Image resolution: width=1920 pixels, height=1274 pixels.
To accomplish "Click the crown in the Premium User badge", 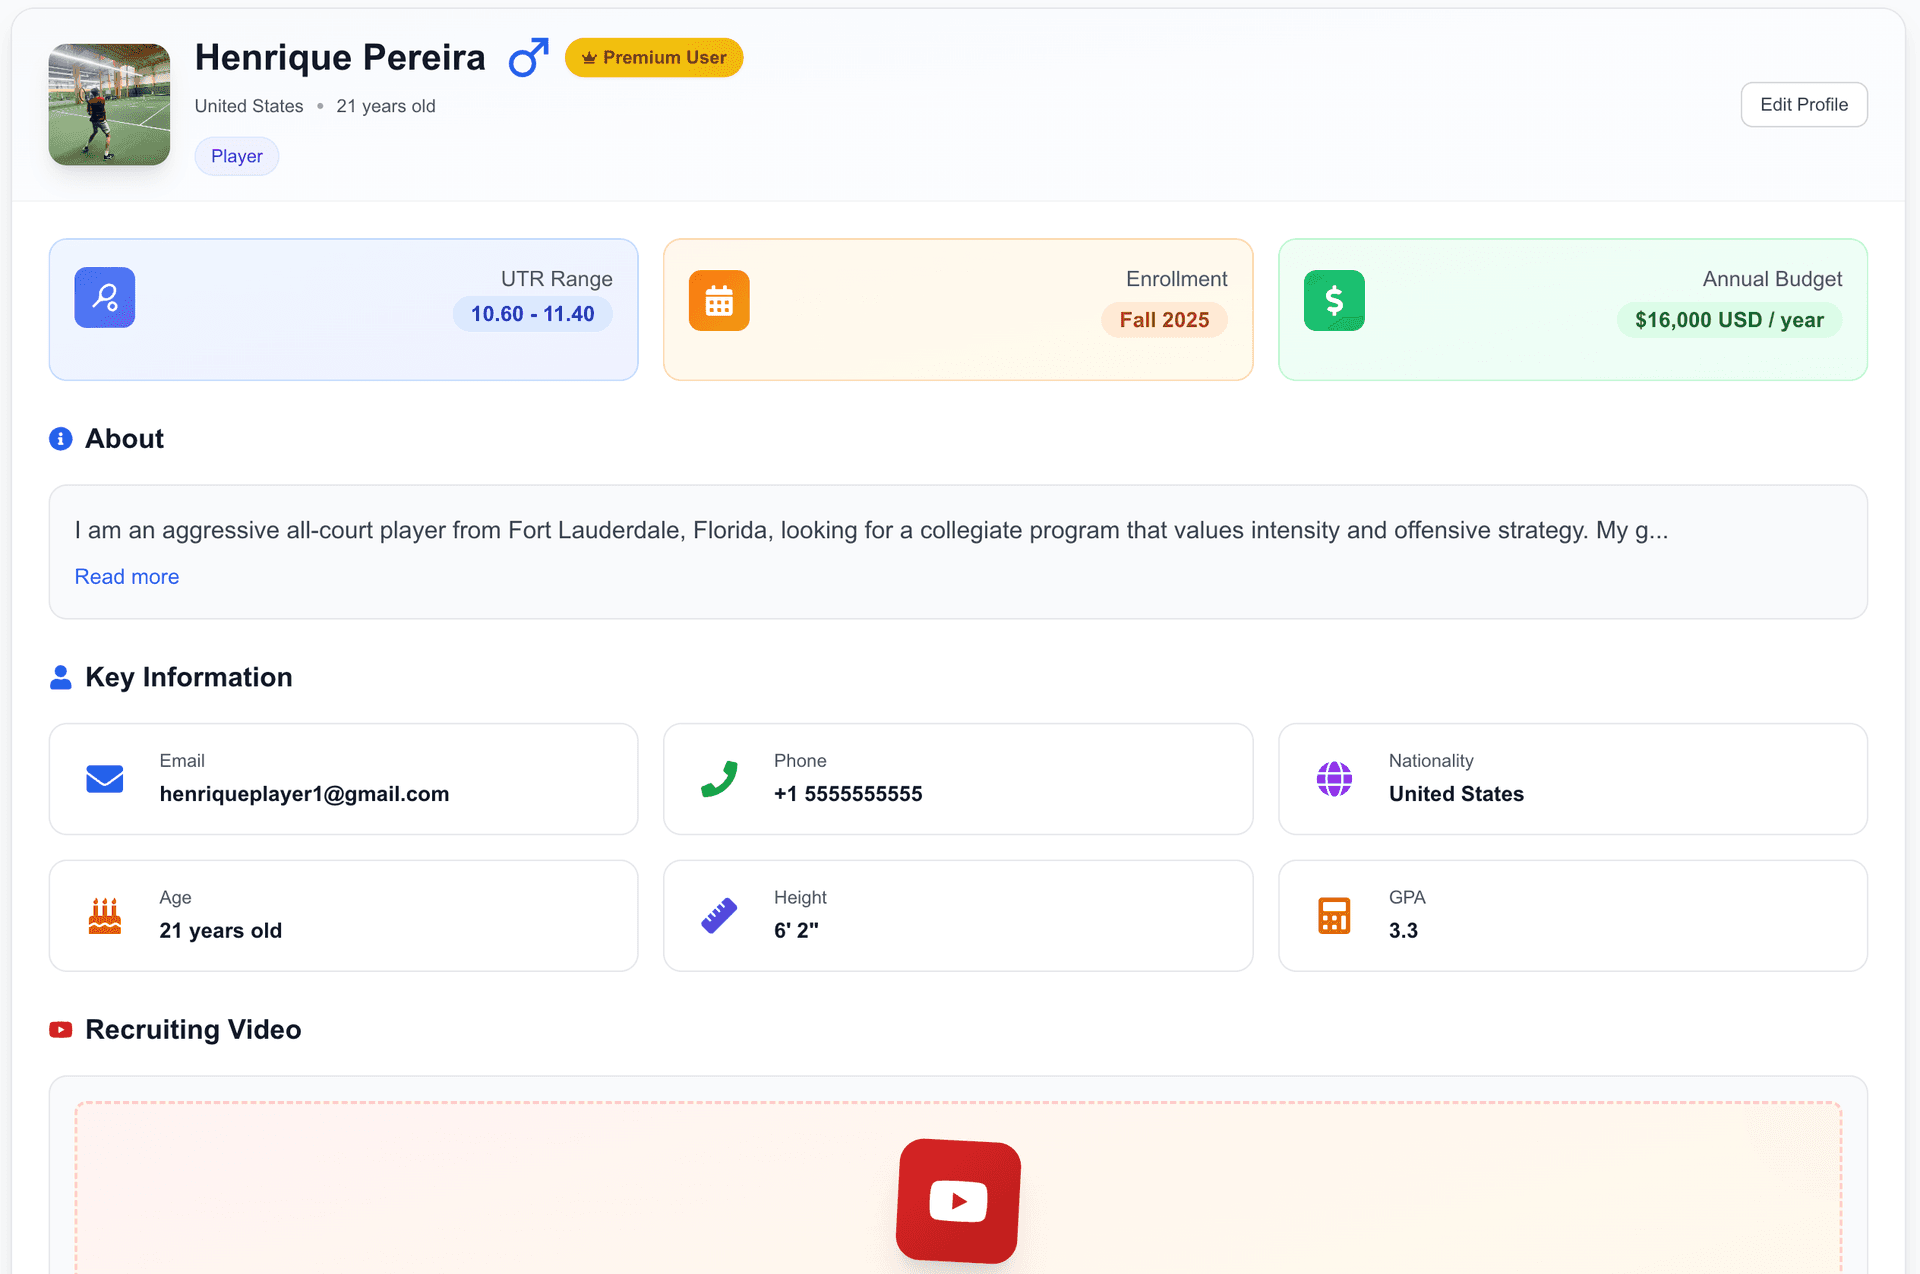I will coord(589,57).
